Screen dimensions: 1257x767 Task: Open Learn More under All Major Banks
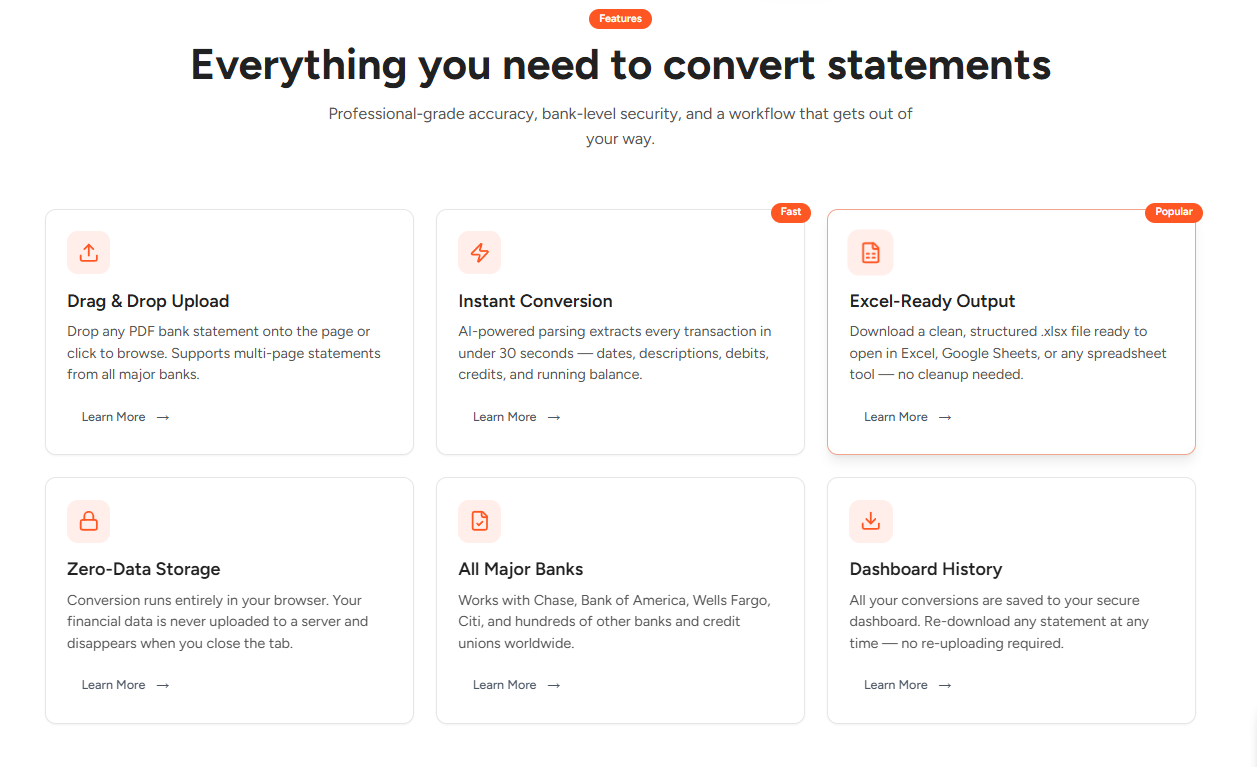[505, 684]
